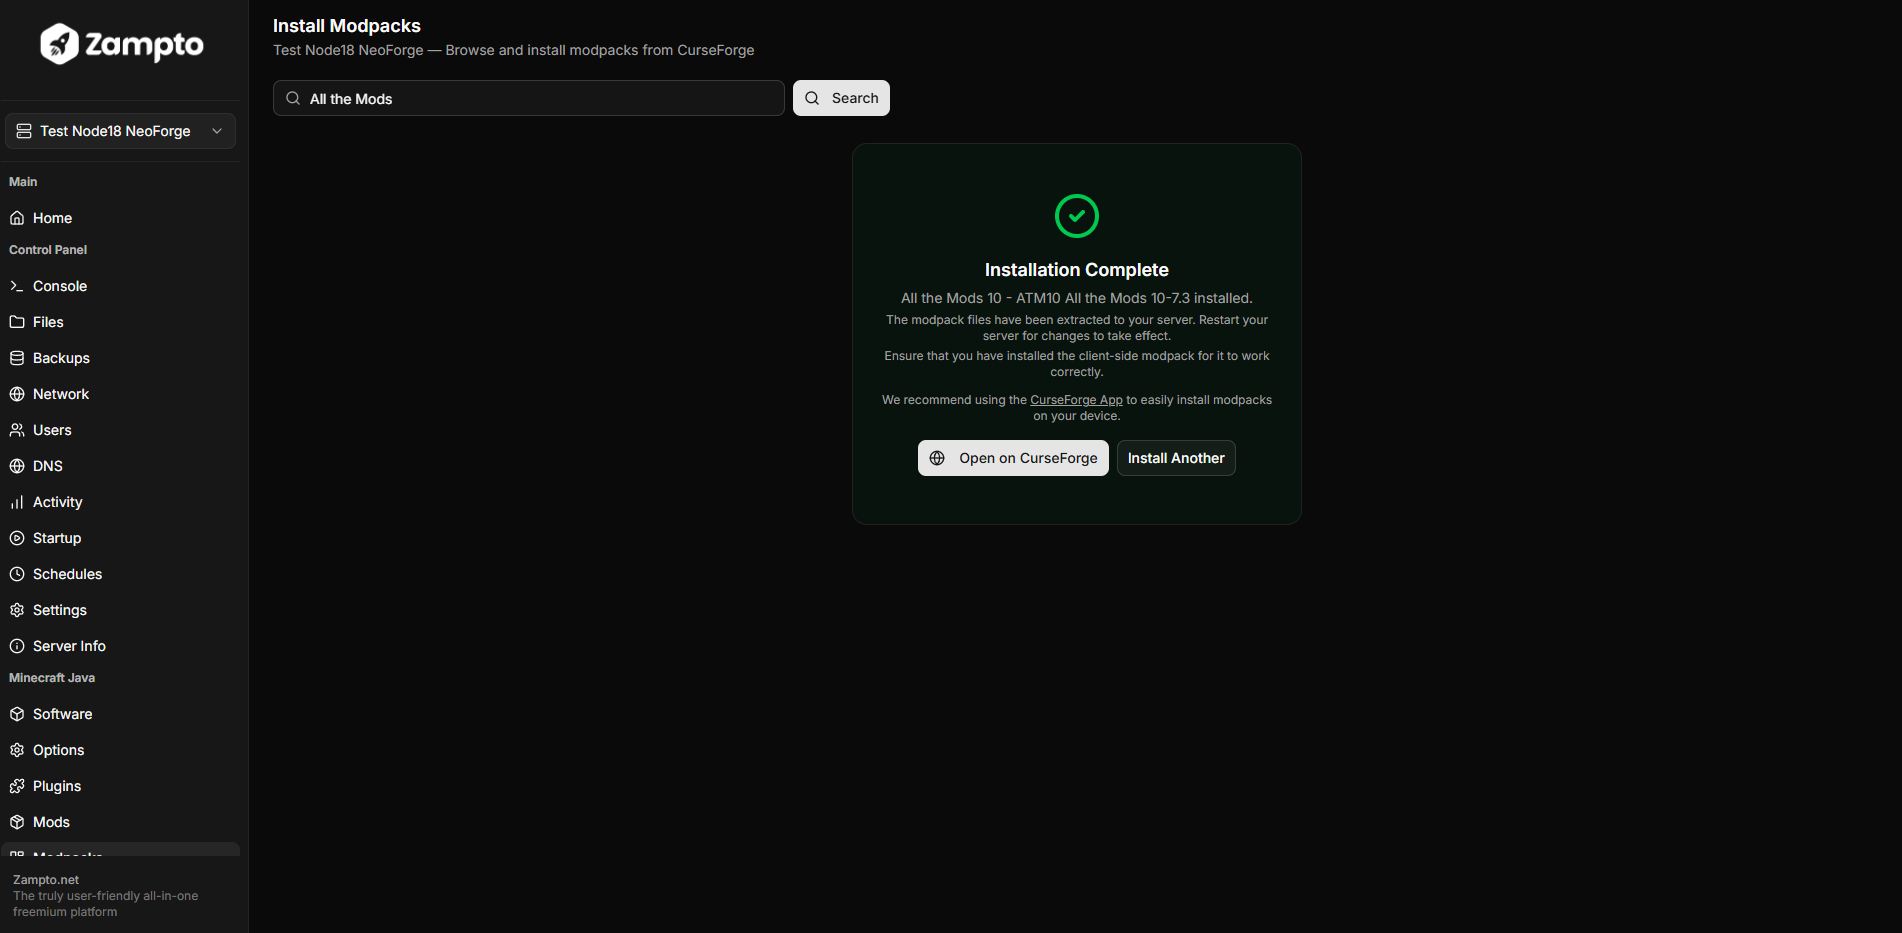Screen dimensions: 1902x933
Task: Open the Schedules page
Action: click(120, 574)
